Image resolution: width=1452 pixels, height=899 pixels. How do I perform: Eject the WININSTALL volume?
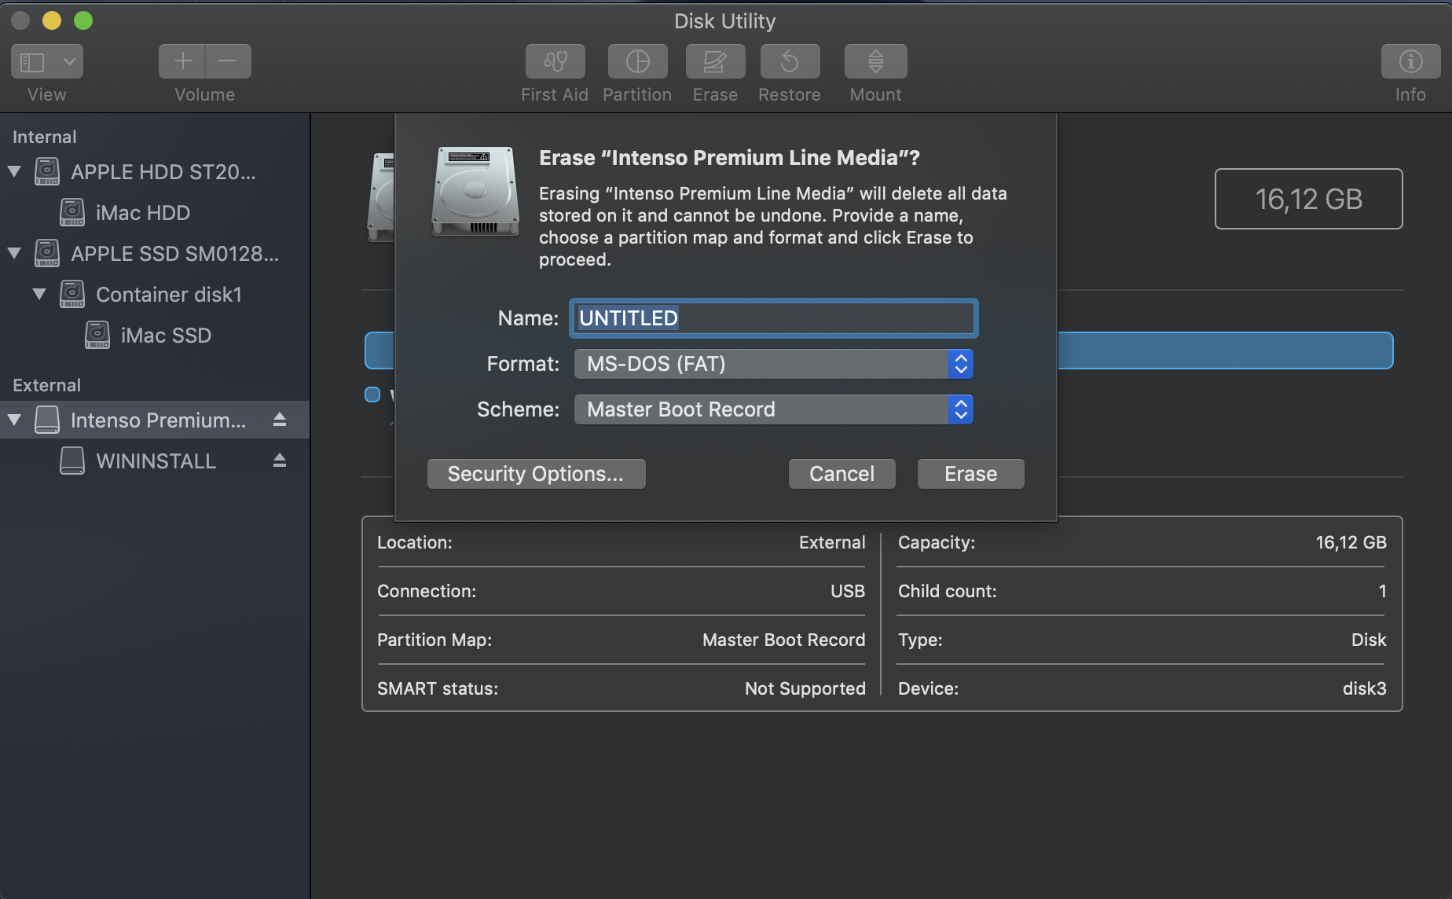(x=280, y=461)
